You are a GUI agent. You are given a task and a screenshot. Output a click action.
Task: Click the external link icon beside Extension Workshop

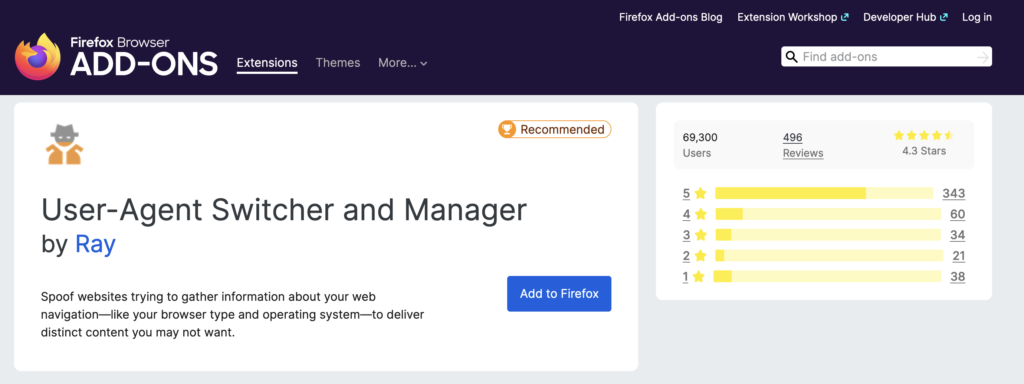tap(844, 18)
